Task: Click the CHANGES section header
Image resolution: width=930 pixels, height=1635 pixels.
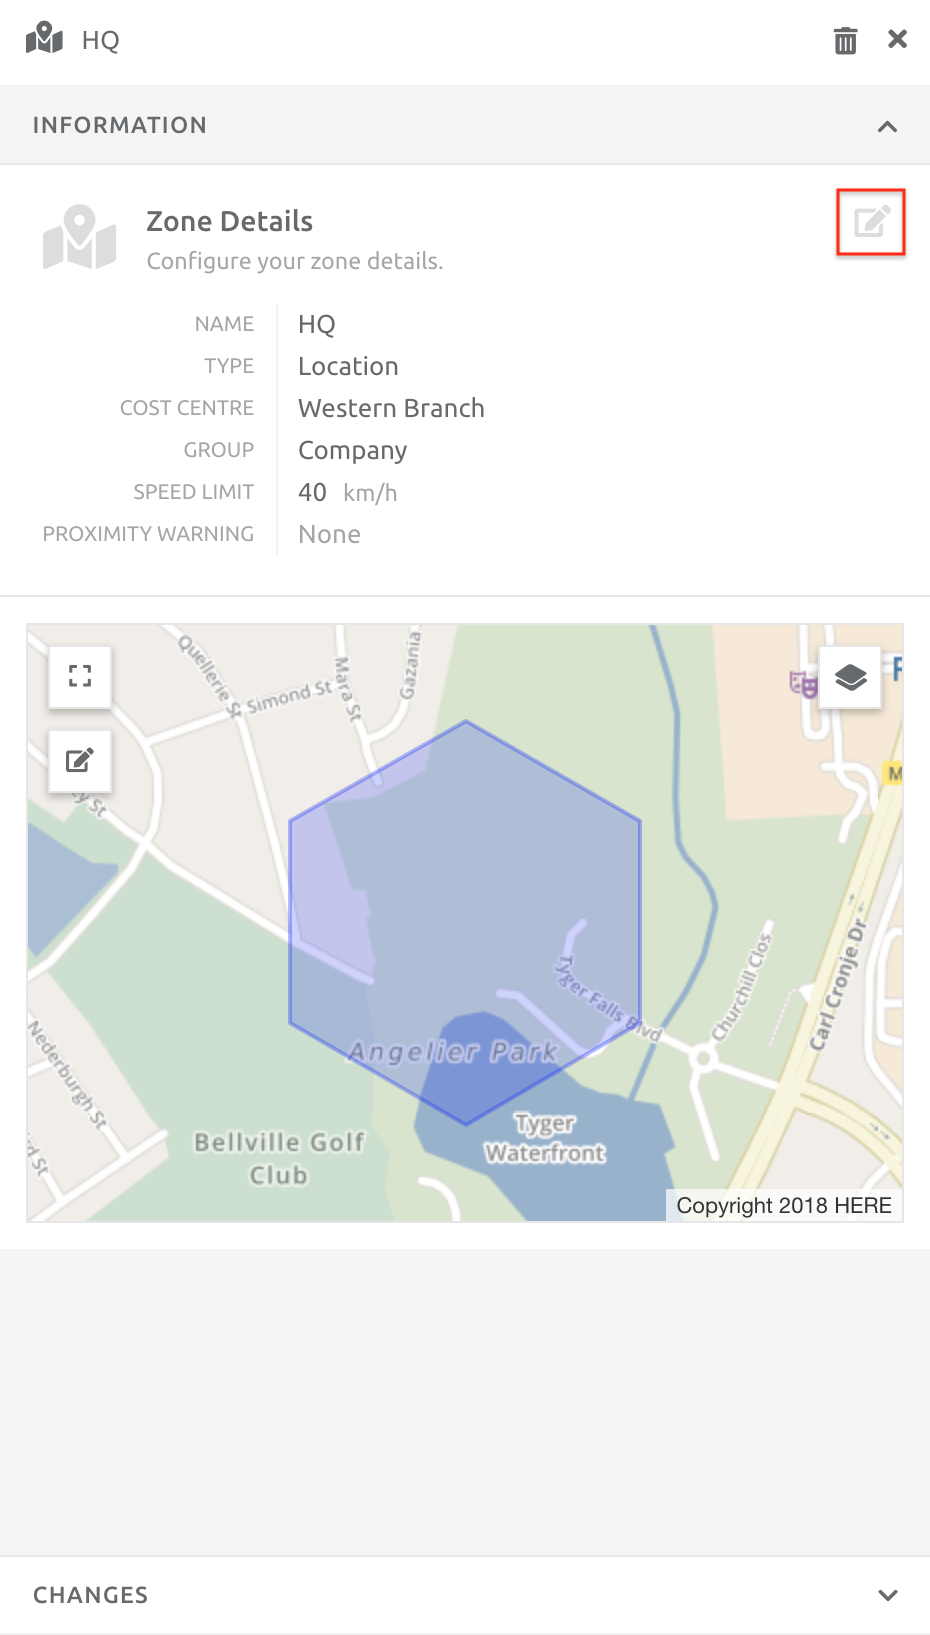Action: 90,1594
